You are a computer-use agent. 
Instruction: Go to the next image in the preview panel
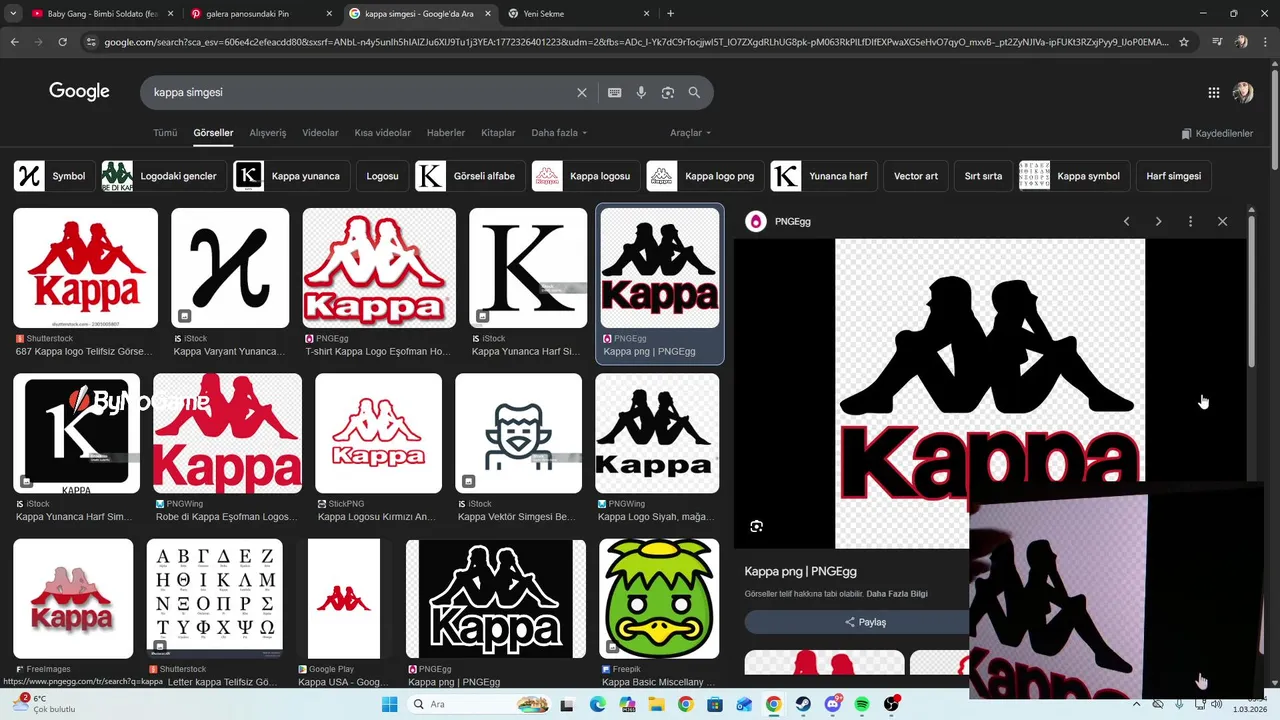click(x=1158, y=221)
